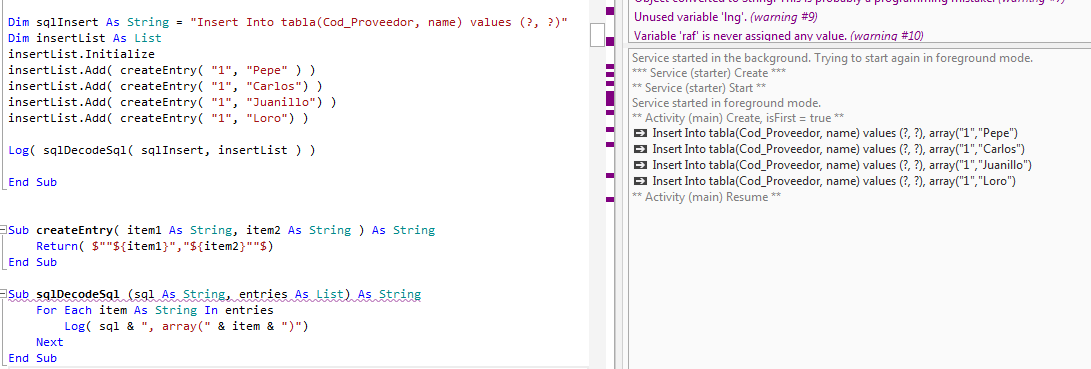1091x369 pixels.
Task: Select log text ending with array("1","Carlos")
Action: click(838, 149)
